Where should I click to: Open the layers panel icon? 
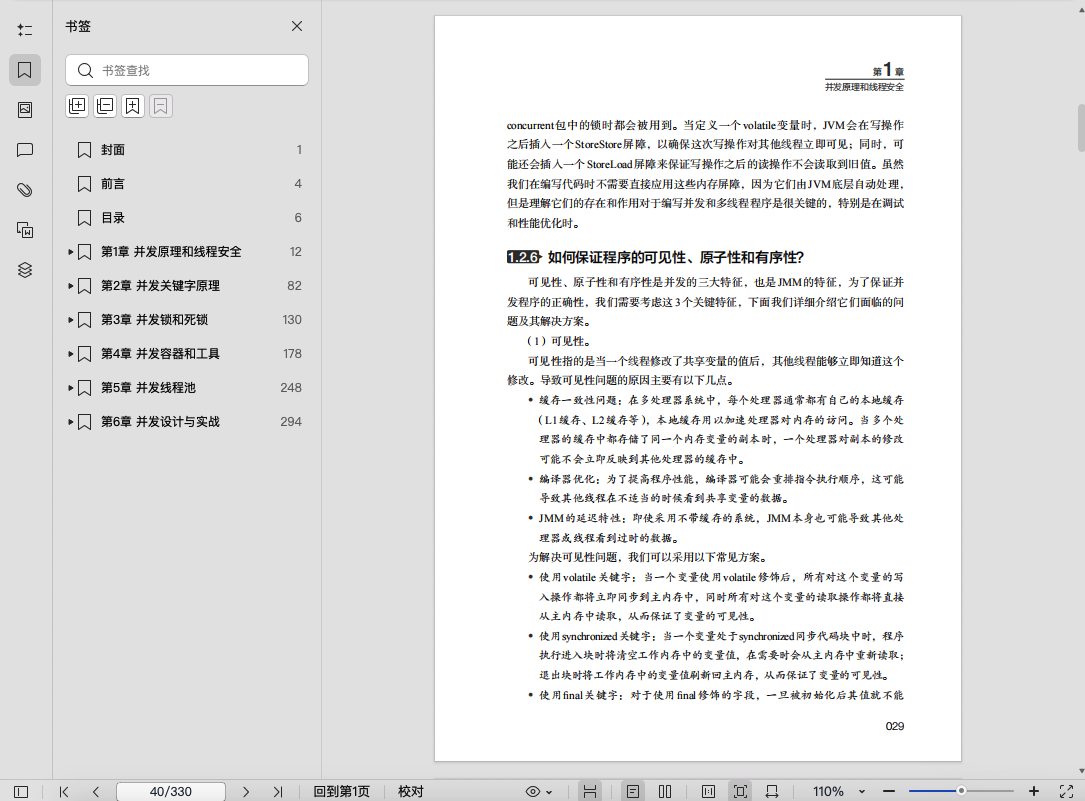pos(25,270)
